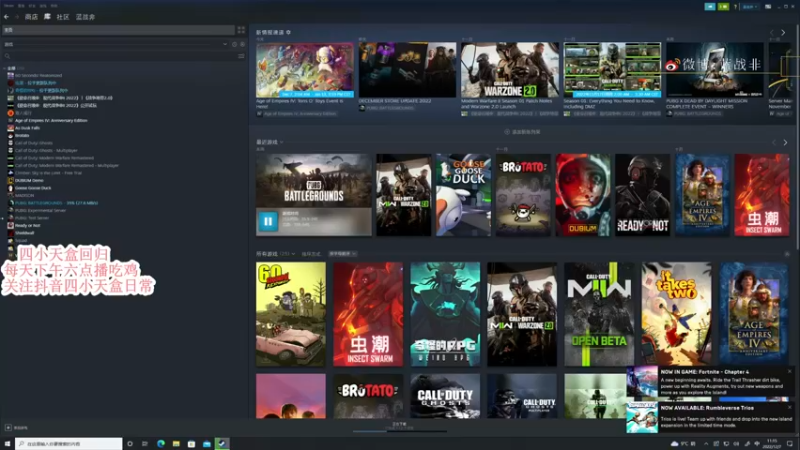Open Brotato cover in recent games
The width and height of the screenshot is (800, 450).
(x=523, y=195)
